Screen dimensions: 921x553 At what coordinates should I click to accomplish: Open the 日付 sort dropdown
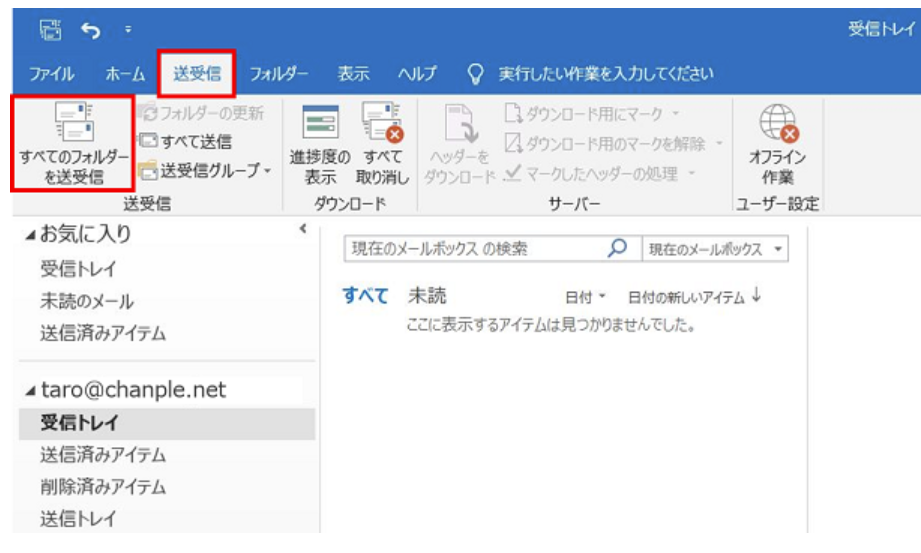click(585, 297)
